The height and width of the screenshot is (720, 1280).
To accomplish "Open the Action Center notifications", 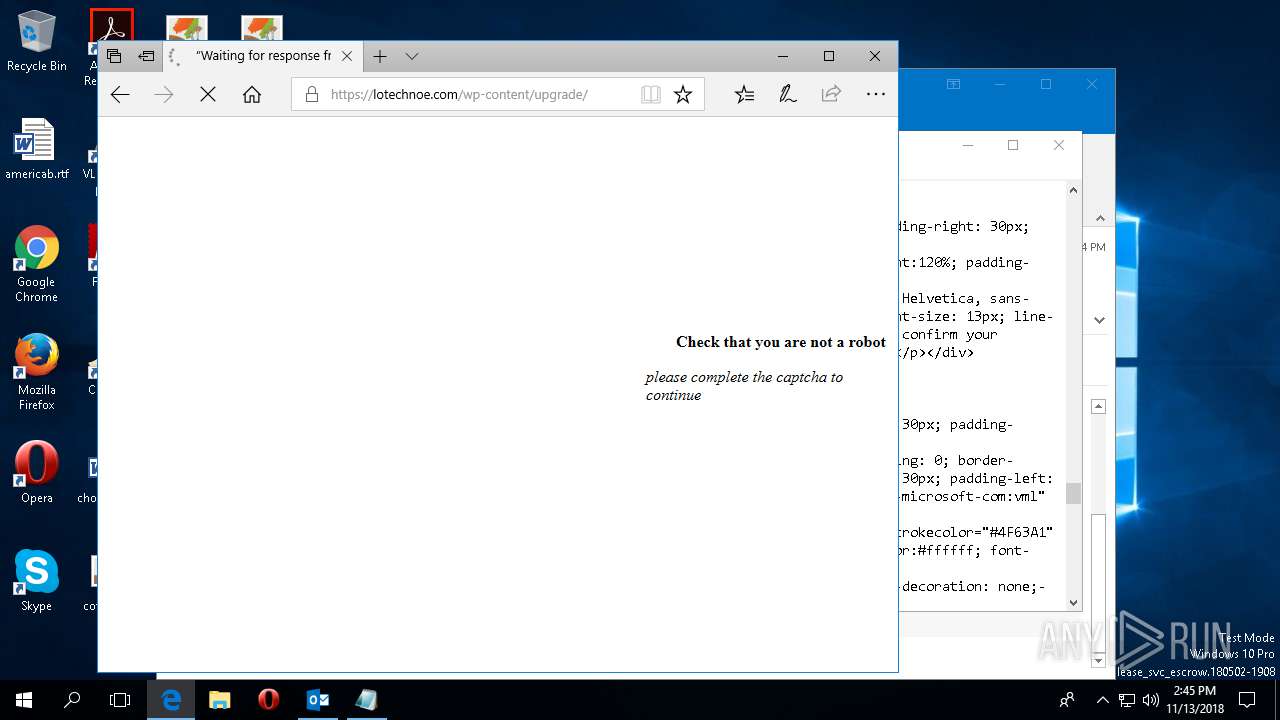I will pyautogui.click(x=1248, y=700).
